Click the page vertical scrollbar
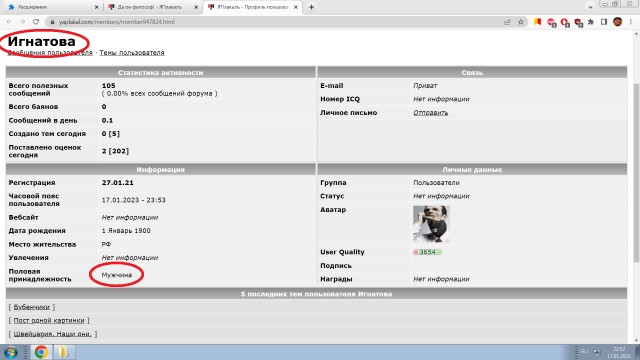The width and height of the screenshot is (640, 360). click(636, 172)
